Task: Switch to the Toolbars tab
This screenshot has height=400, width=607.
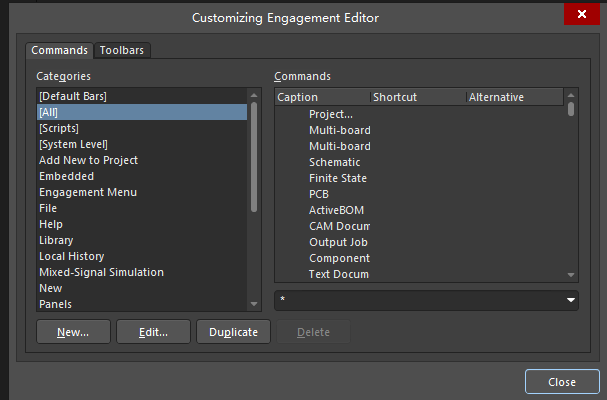Action: click(x=122, y=50)
